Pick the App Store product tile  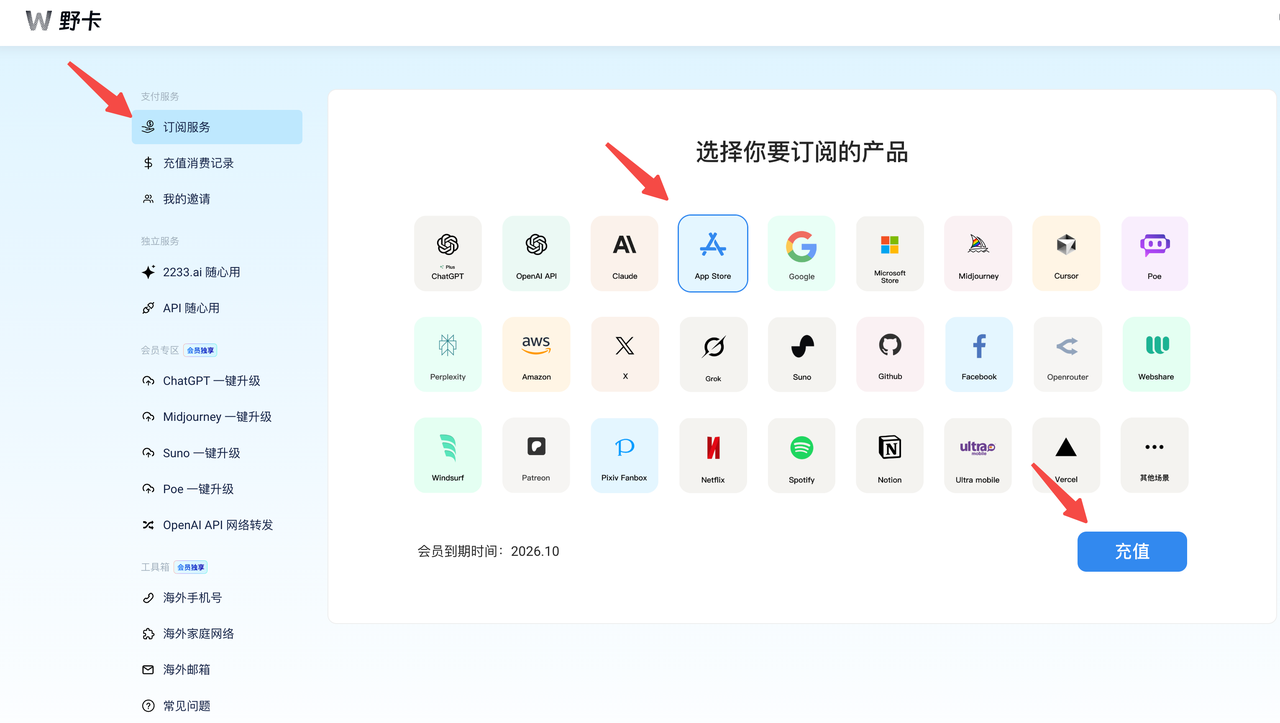click(713, 254)
